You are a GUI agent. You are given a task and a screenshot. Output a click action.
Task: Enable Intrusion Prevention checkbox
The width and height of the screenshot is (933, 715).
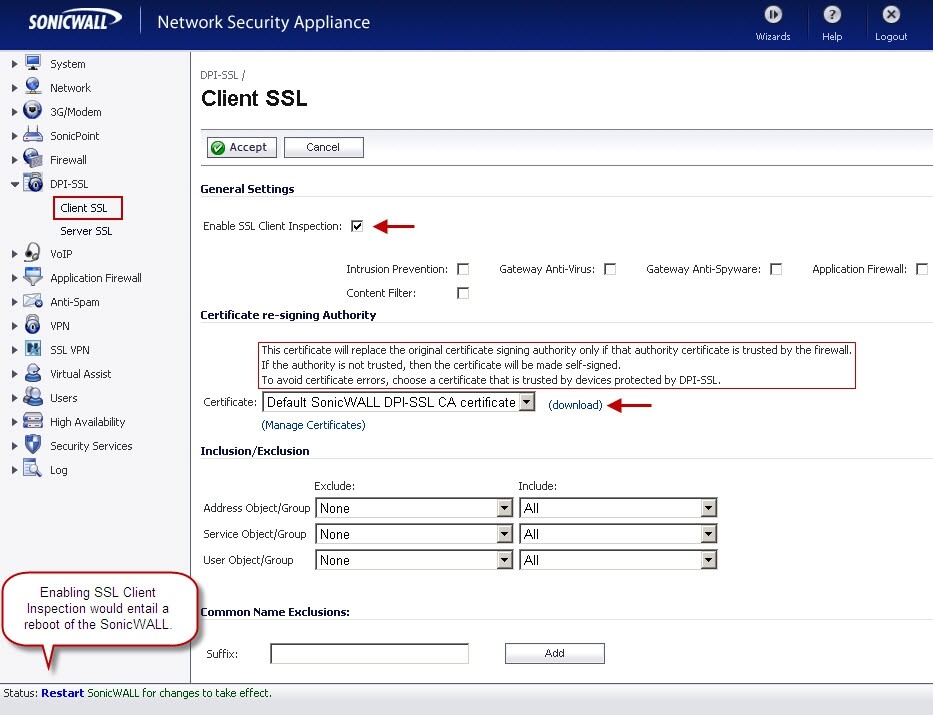(x=463, y=268)
